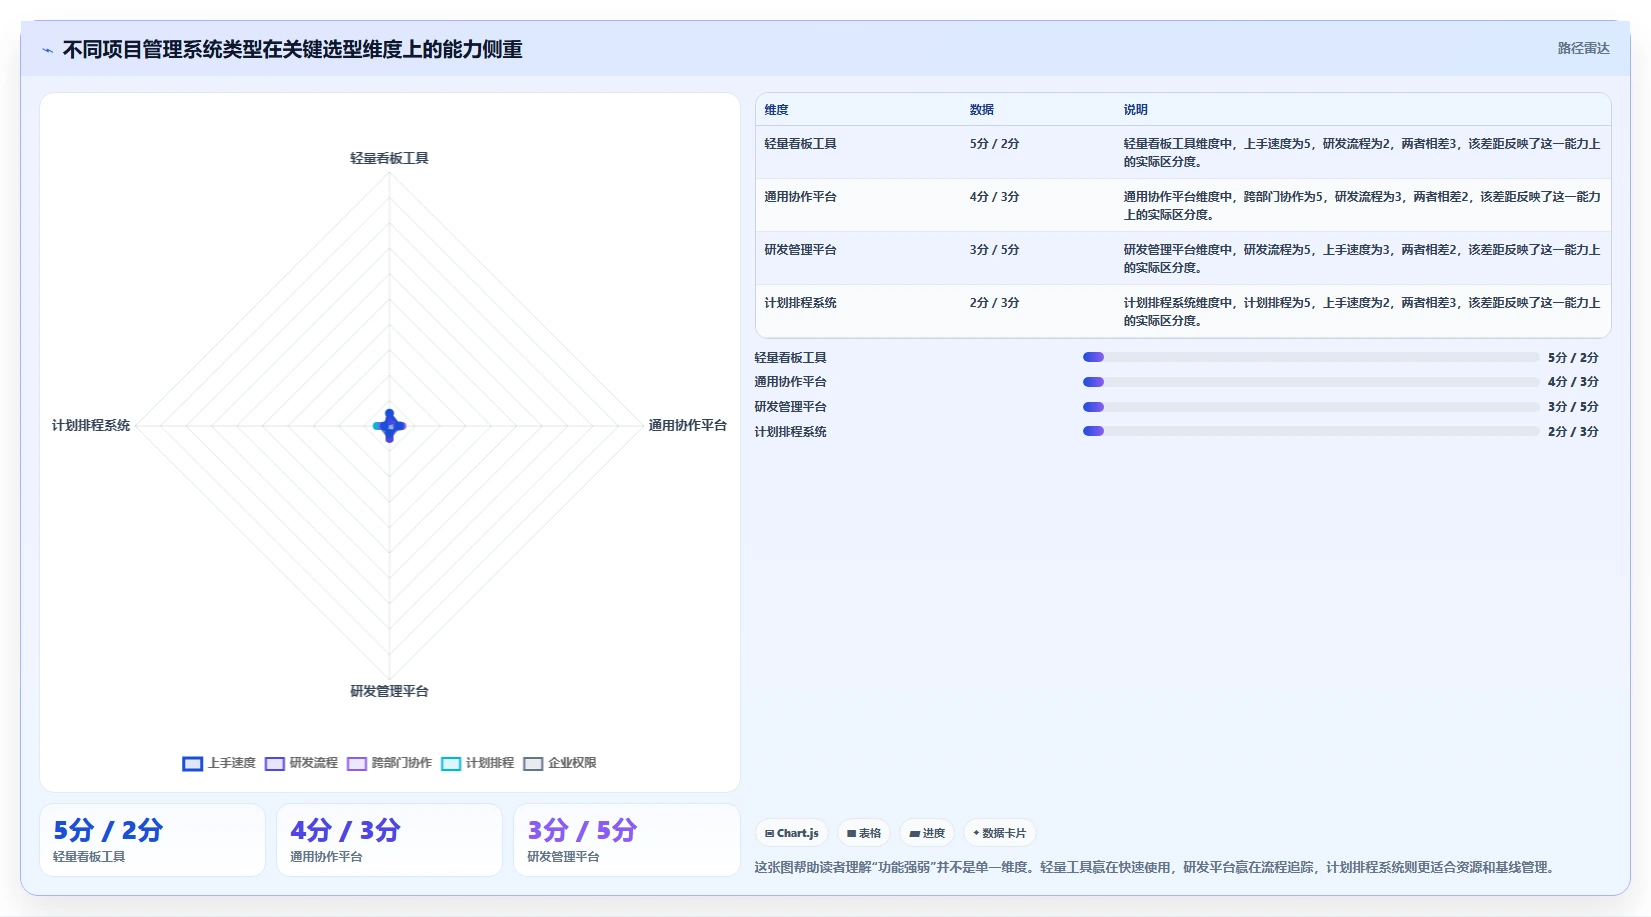Toggle the 计划排程 legend swatch
Image resolution: width=1651 pixels, height=917 pixels.
451,763
